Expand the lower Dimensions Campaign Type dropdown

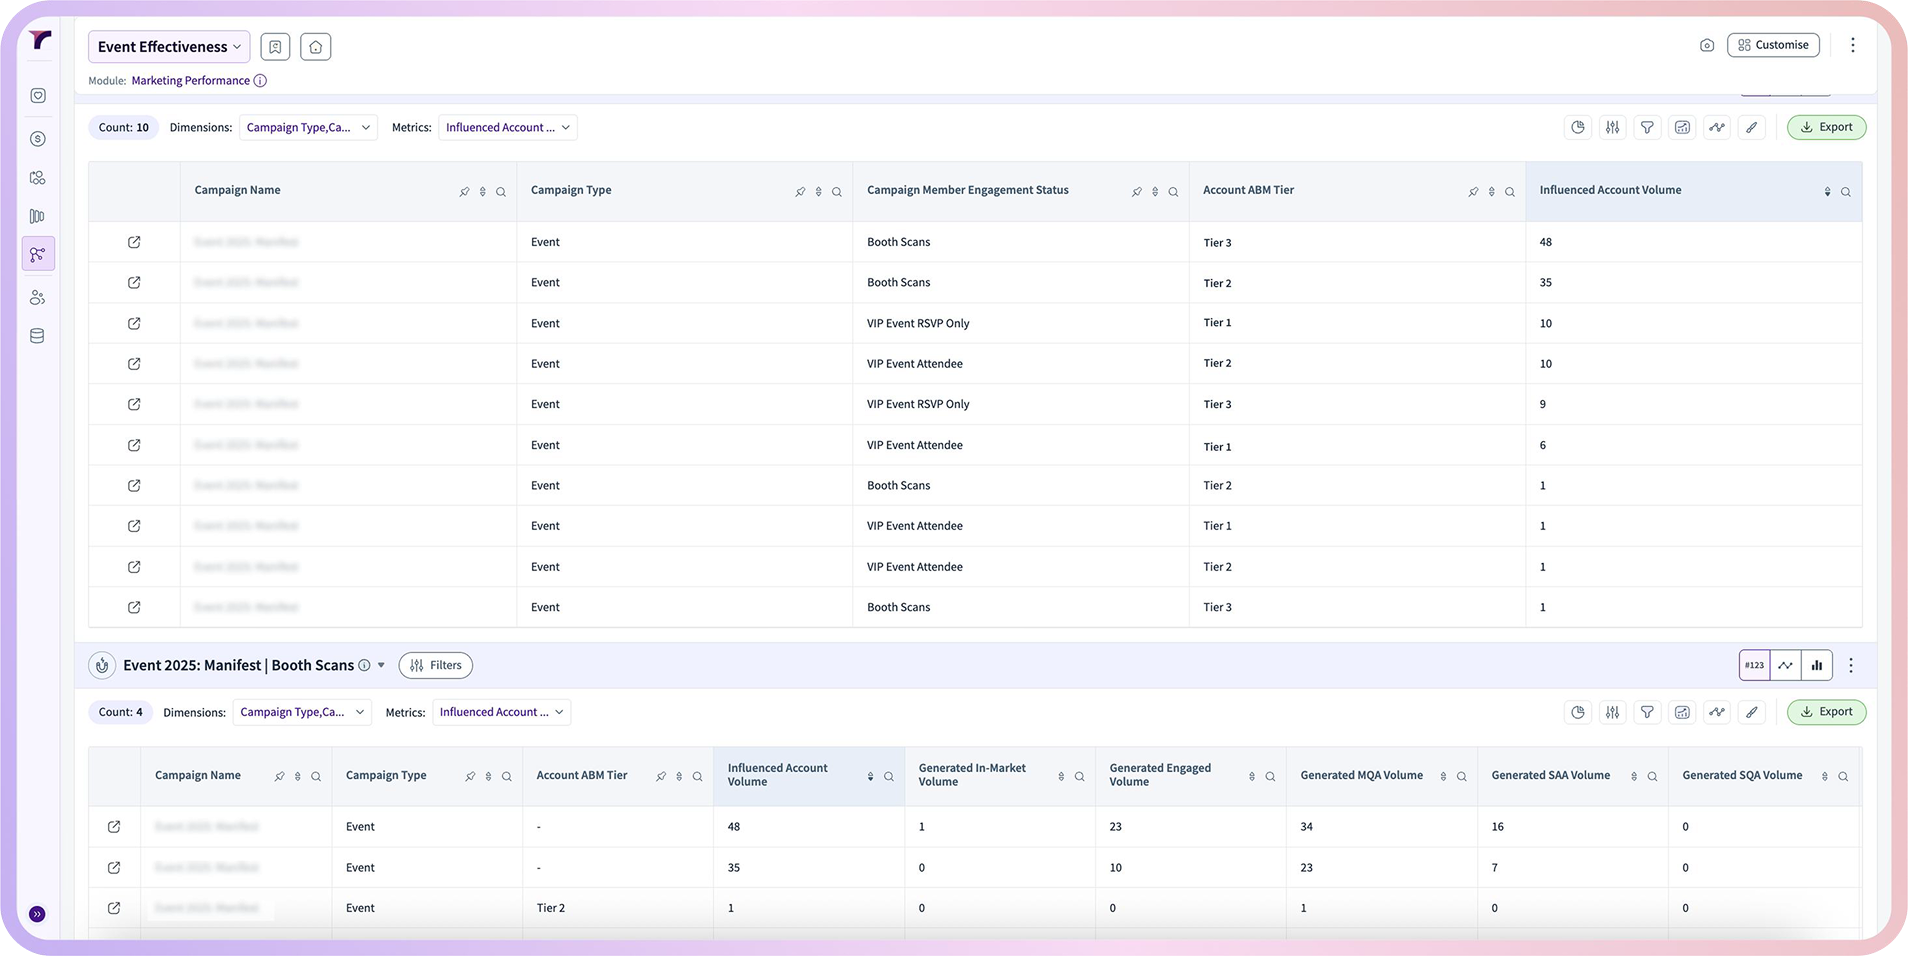[302, 712]
